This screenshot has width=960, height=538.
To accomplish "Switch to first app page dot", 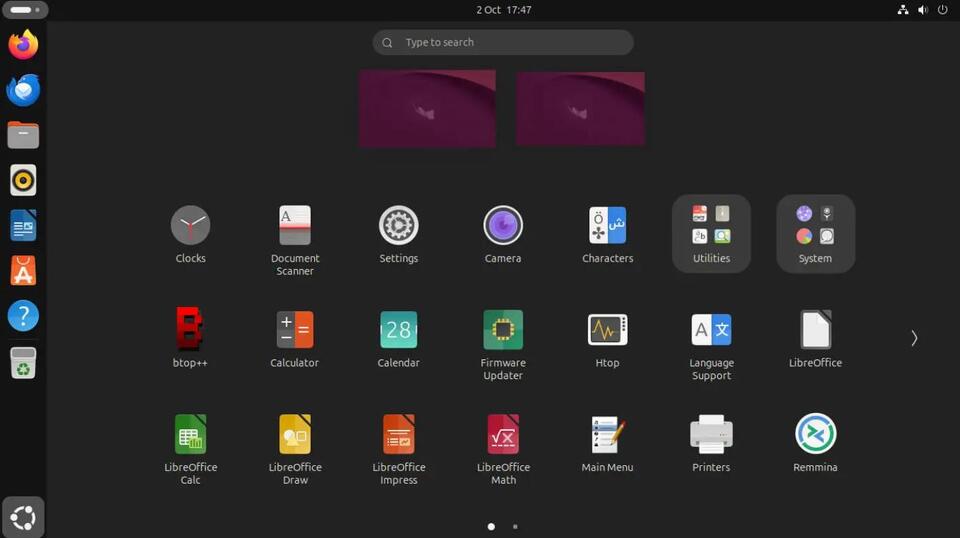I will [491, 526].
